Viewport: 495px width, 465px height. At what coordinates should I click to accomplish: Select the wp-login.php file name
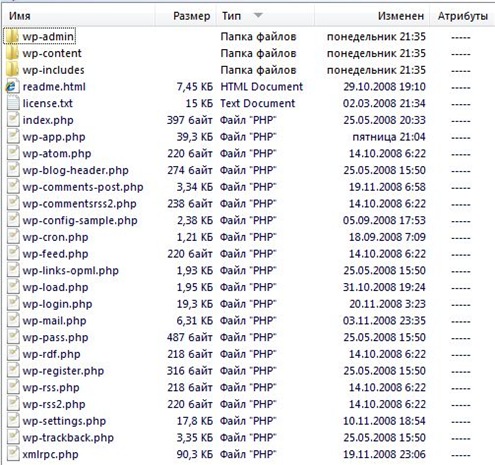coord(57,304)
